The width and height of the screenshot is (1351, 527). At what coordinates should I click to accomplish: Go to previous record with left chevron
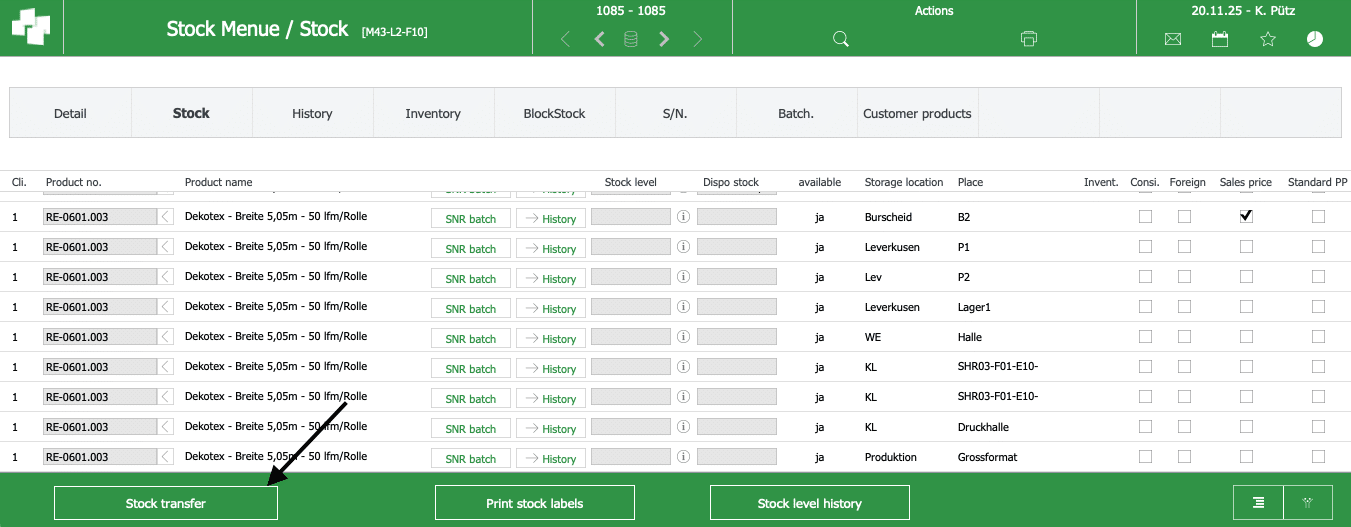click(599, 39)
